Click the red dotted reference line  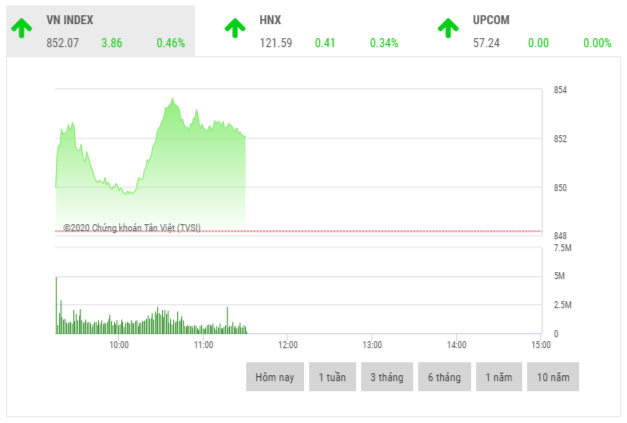pos(400,231)
